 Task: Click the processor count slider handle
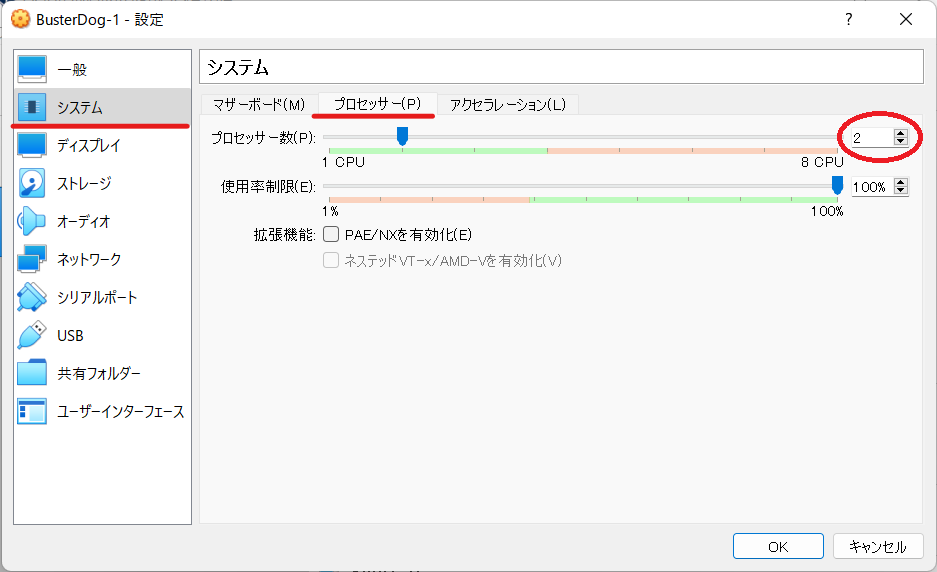tap(403, 136)
